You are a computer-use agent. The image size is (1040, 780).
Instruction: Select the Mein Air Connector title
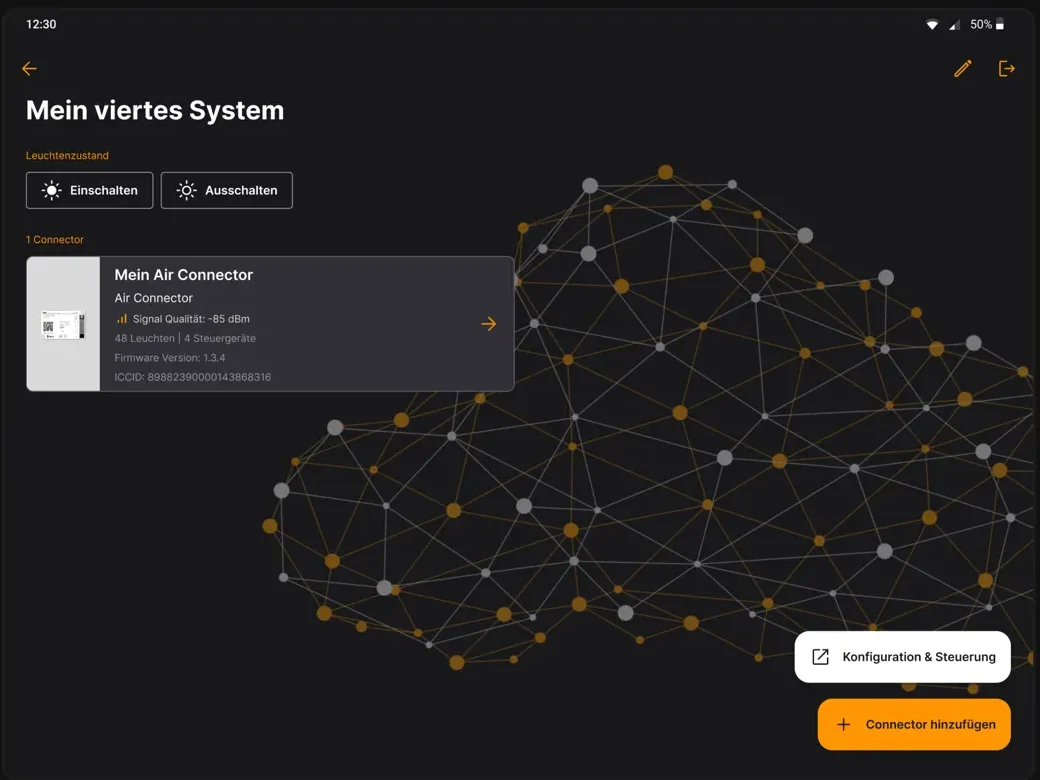point(184,275)
